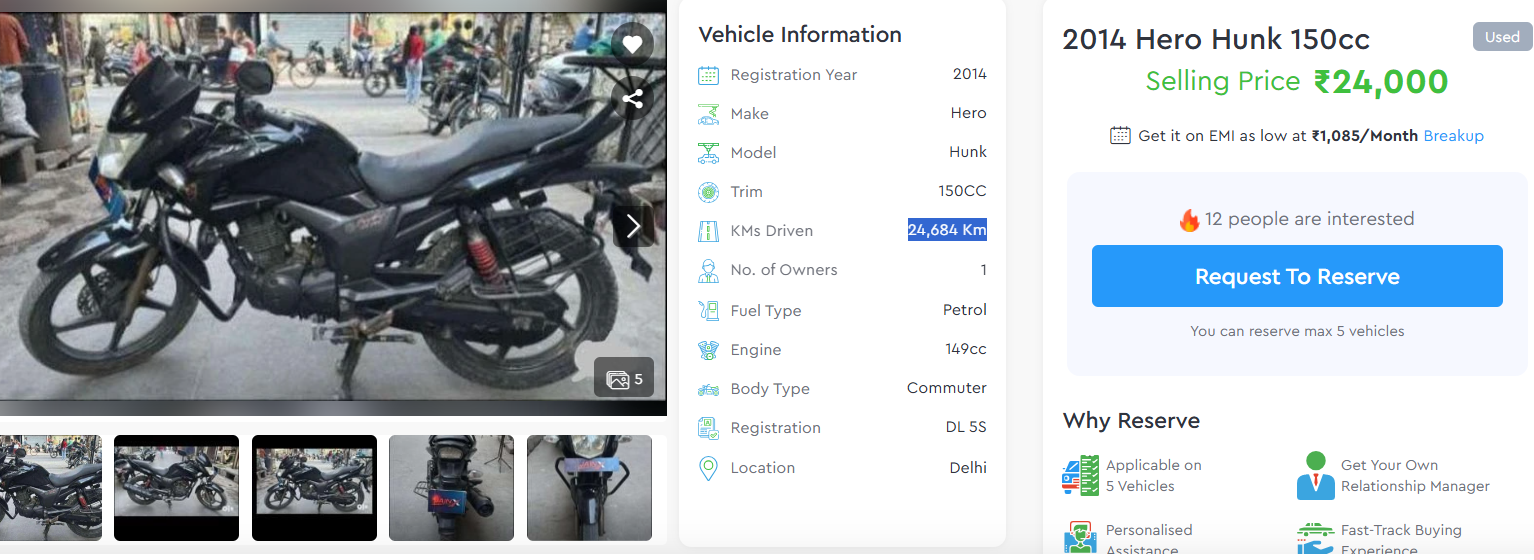Click the EMI calendar icon

click(x=1120, y=135)
